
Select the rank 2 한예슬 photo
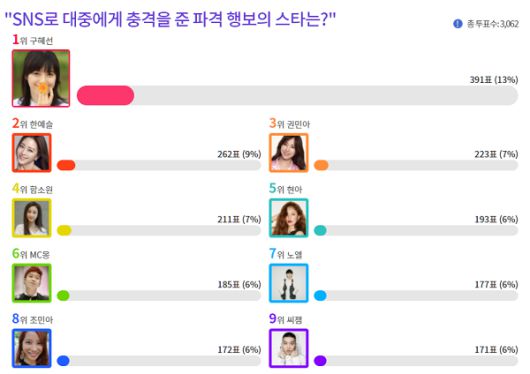tap(32, 153)
